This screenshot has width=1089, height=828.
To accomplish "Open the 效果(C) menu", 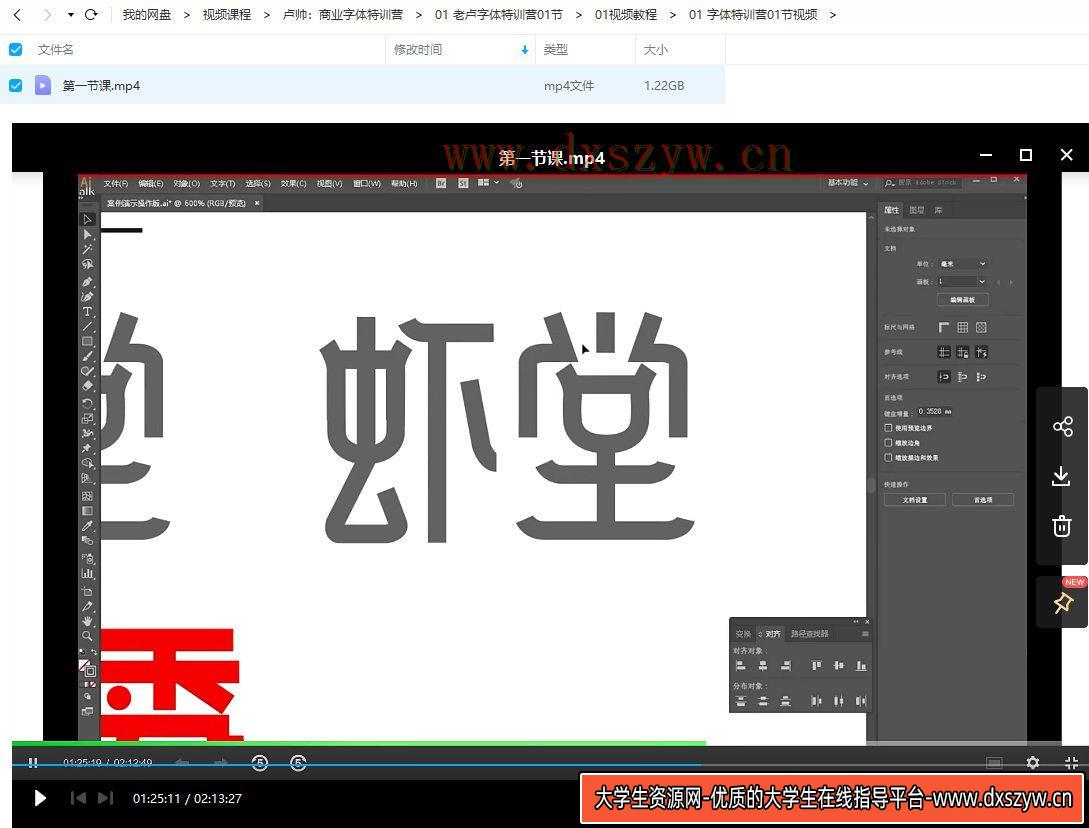I will (294, 183).
